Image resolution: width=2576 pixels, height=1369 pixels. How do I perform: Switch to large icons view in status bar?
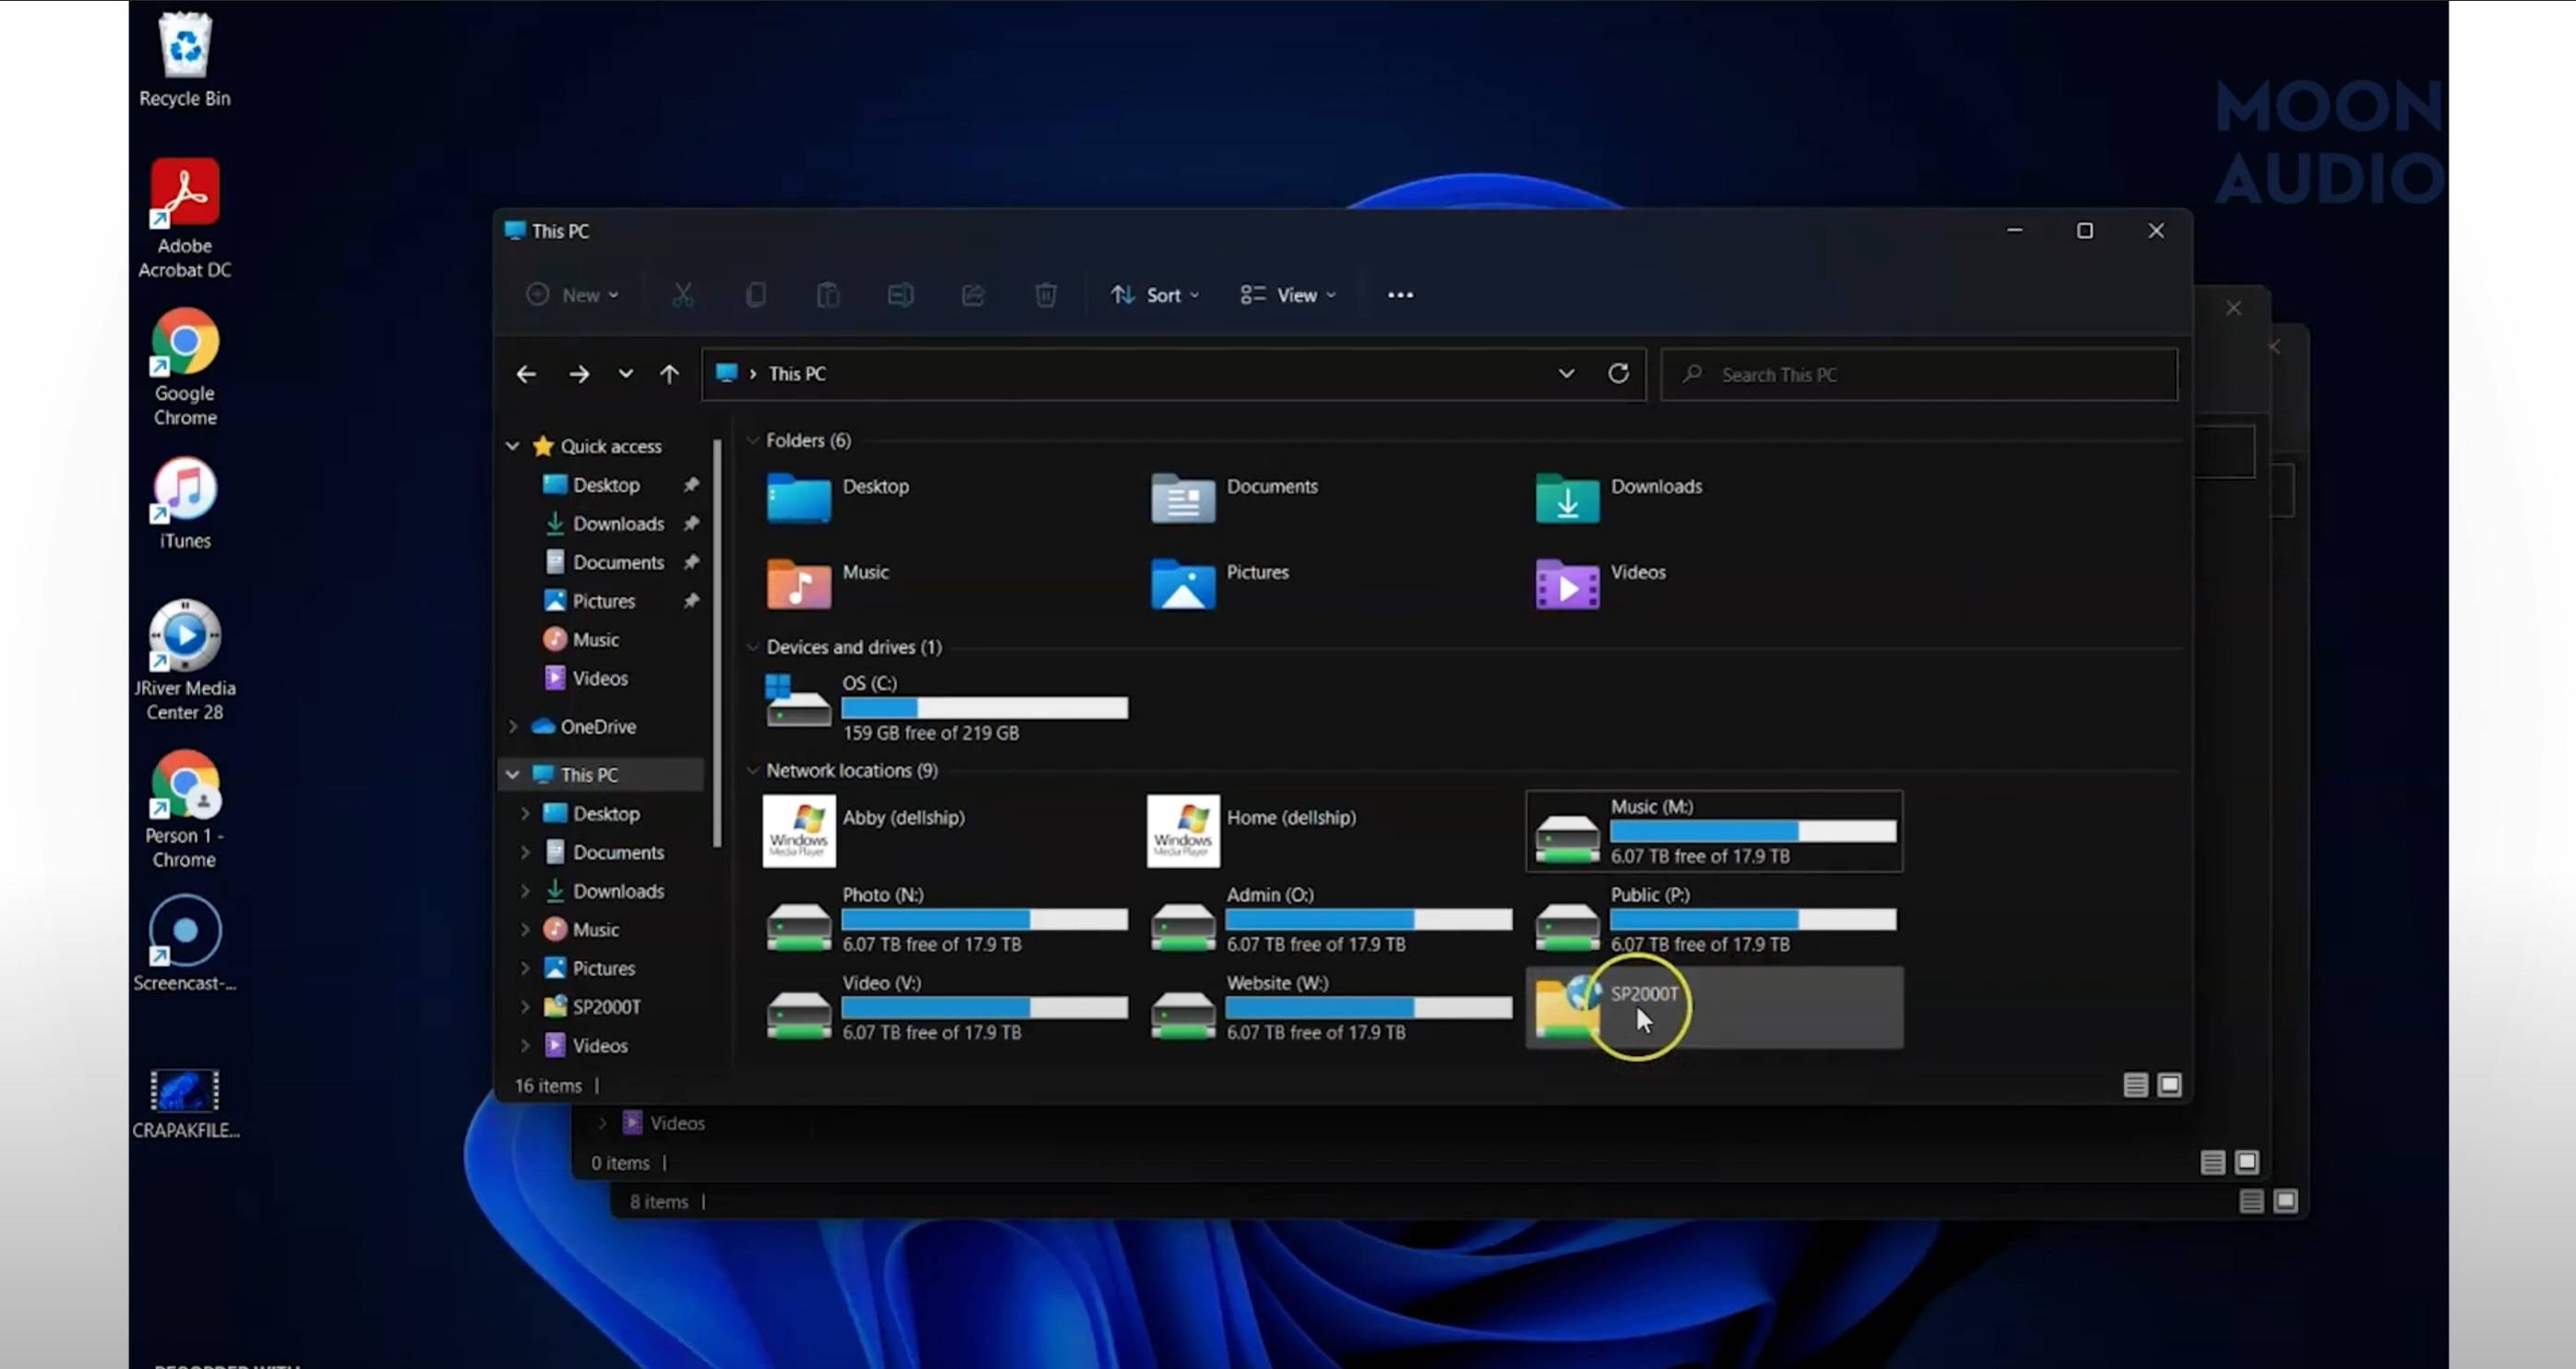tap(2169, 1085)
